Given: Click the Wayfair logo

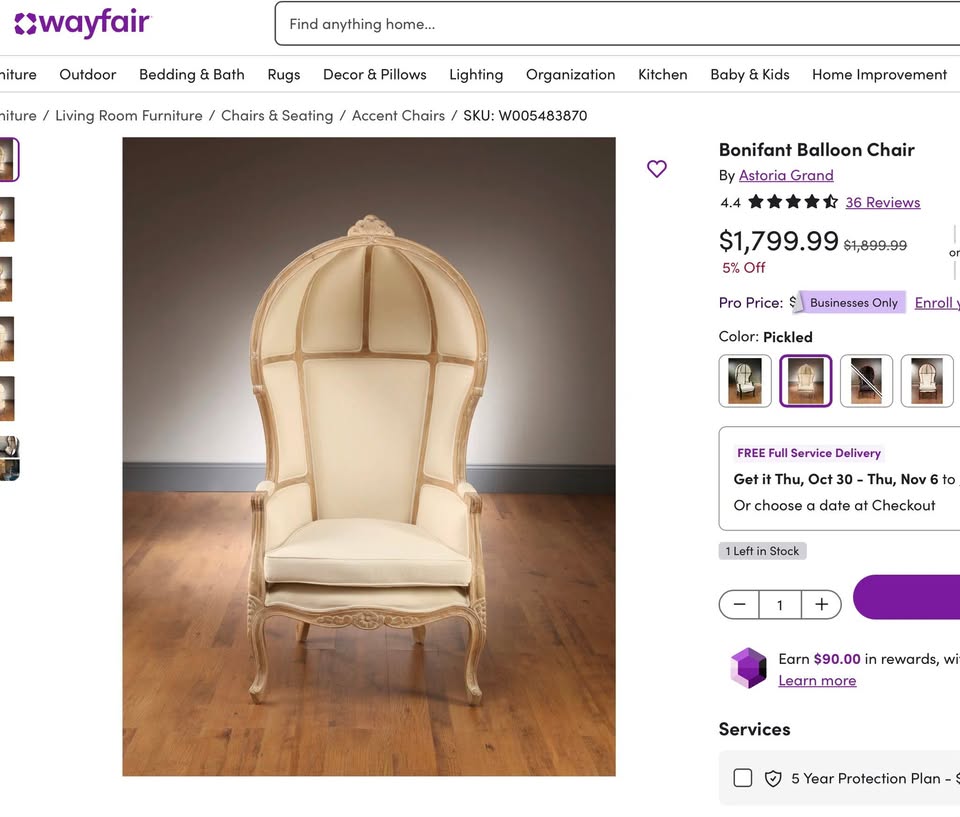Looking at the screenshot, I should (x=82, y=23).
